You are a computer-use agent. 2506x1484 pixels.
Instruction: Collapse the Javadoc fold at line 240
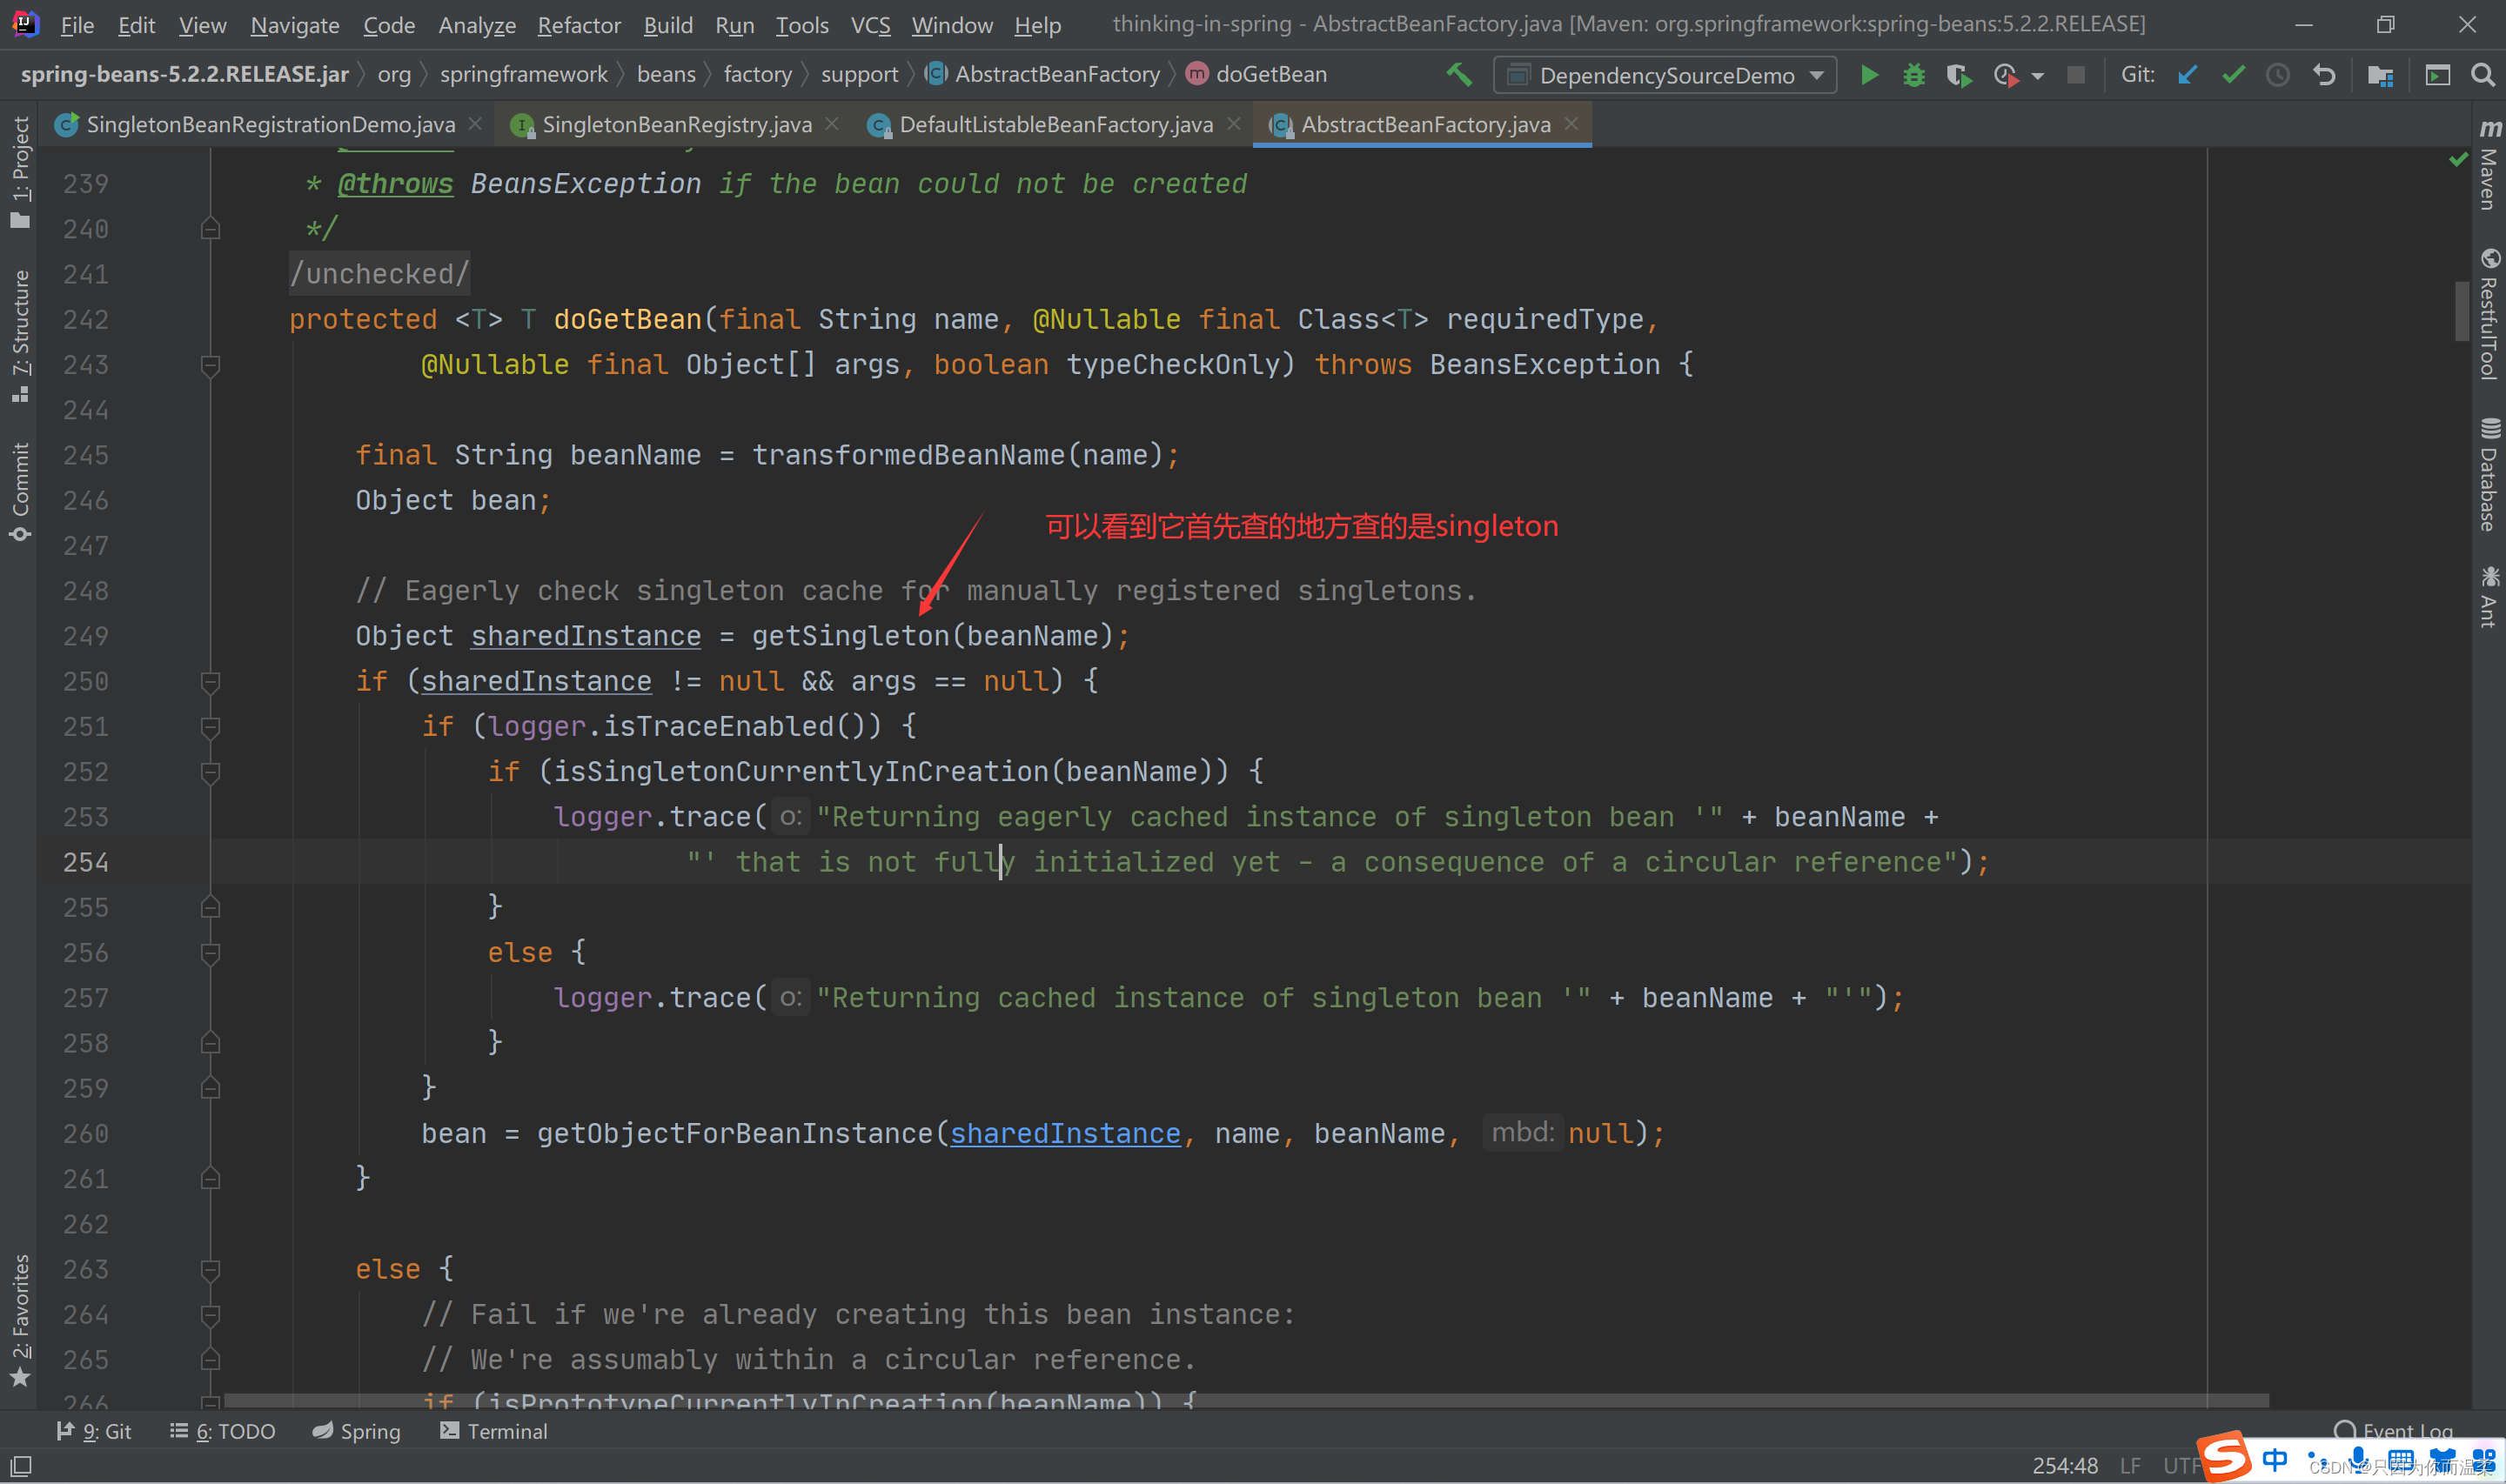click(210, 229)
